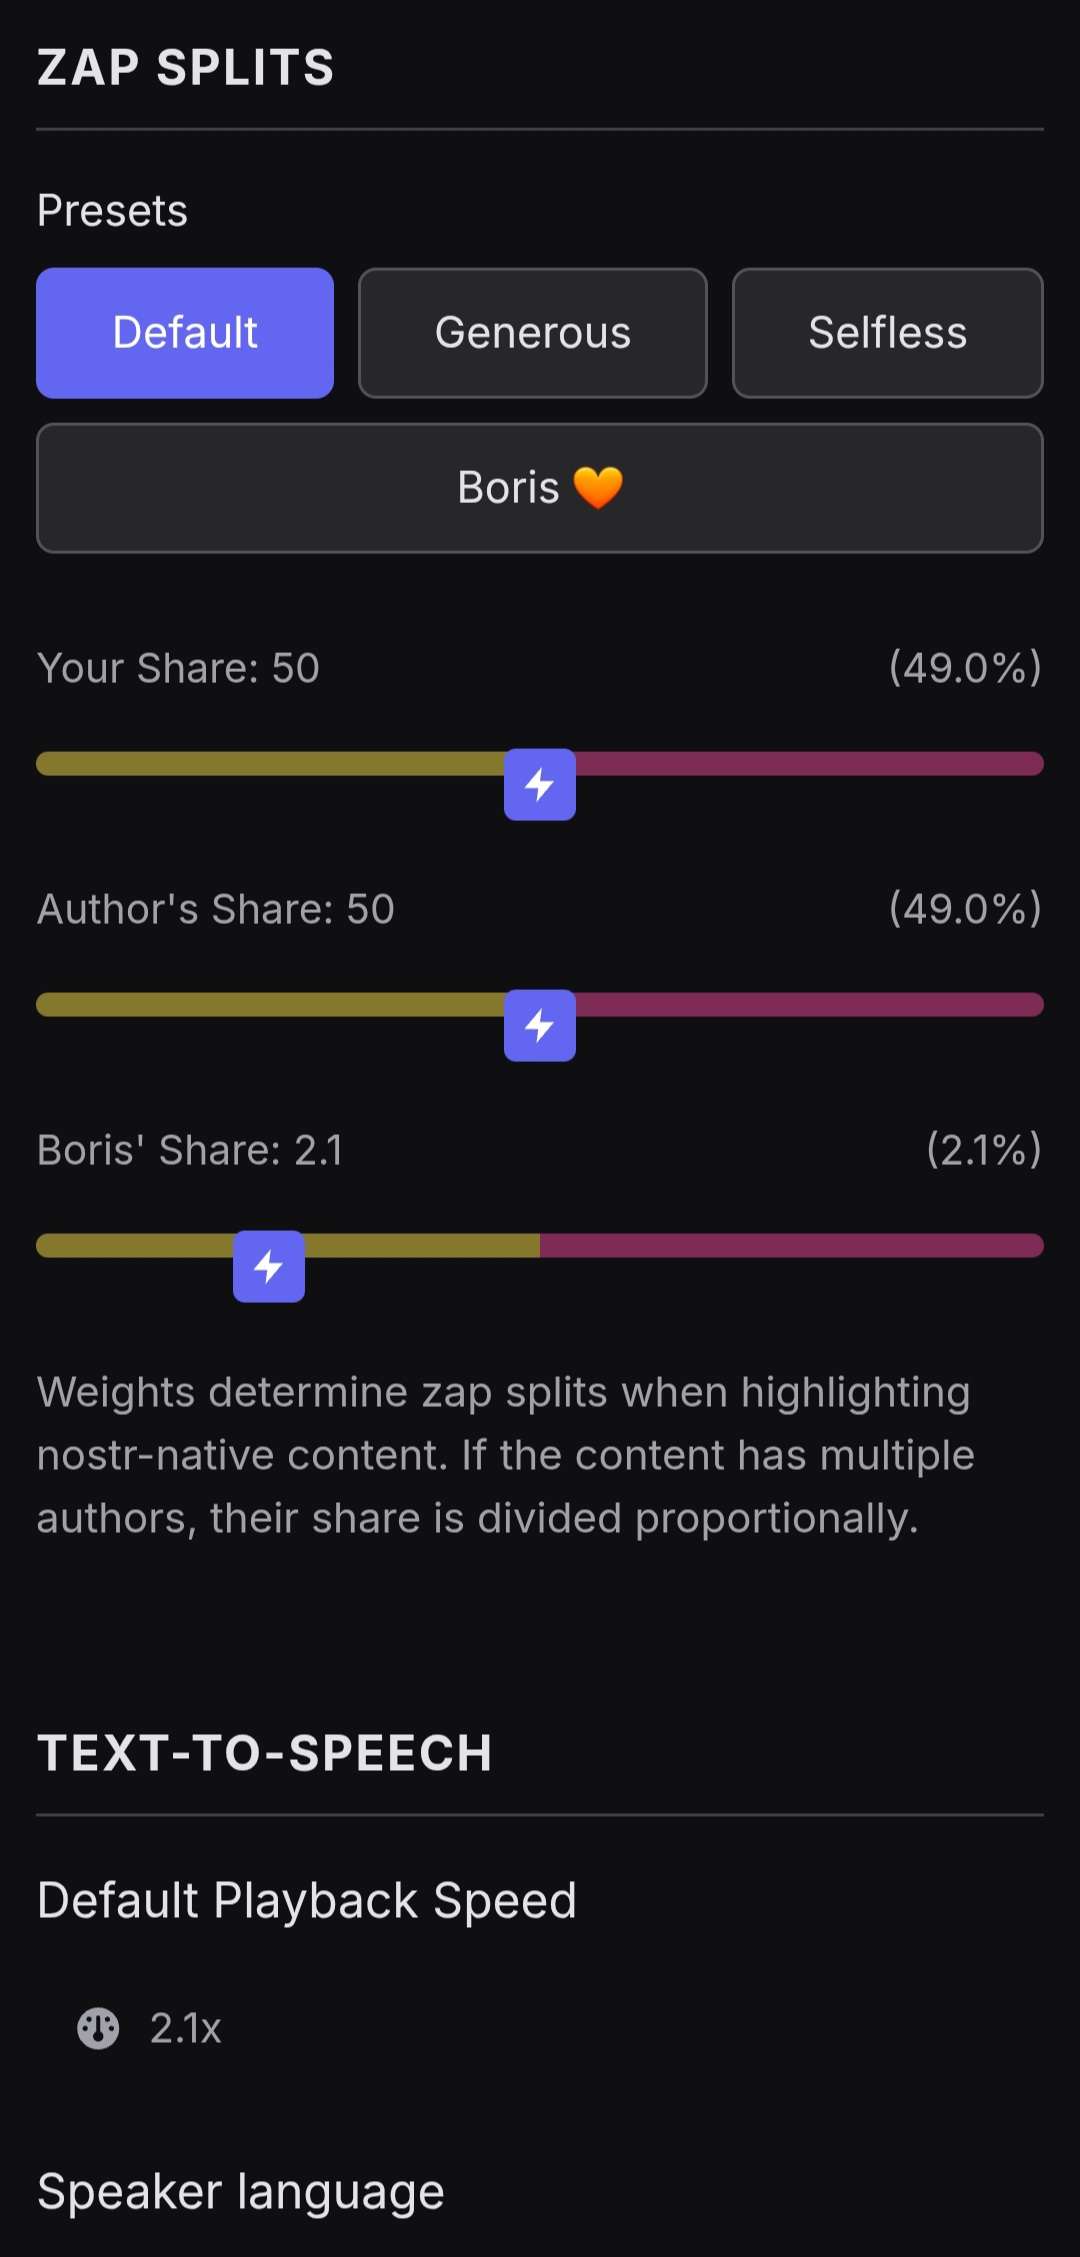Click the Your Share 49.0% percentage
Screen dimensions: 1080x2257
[965, 668]
